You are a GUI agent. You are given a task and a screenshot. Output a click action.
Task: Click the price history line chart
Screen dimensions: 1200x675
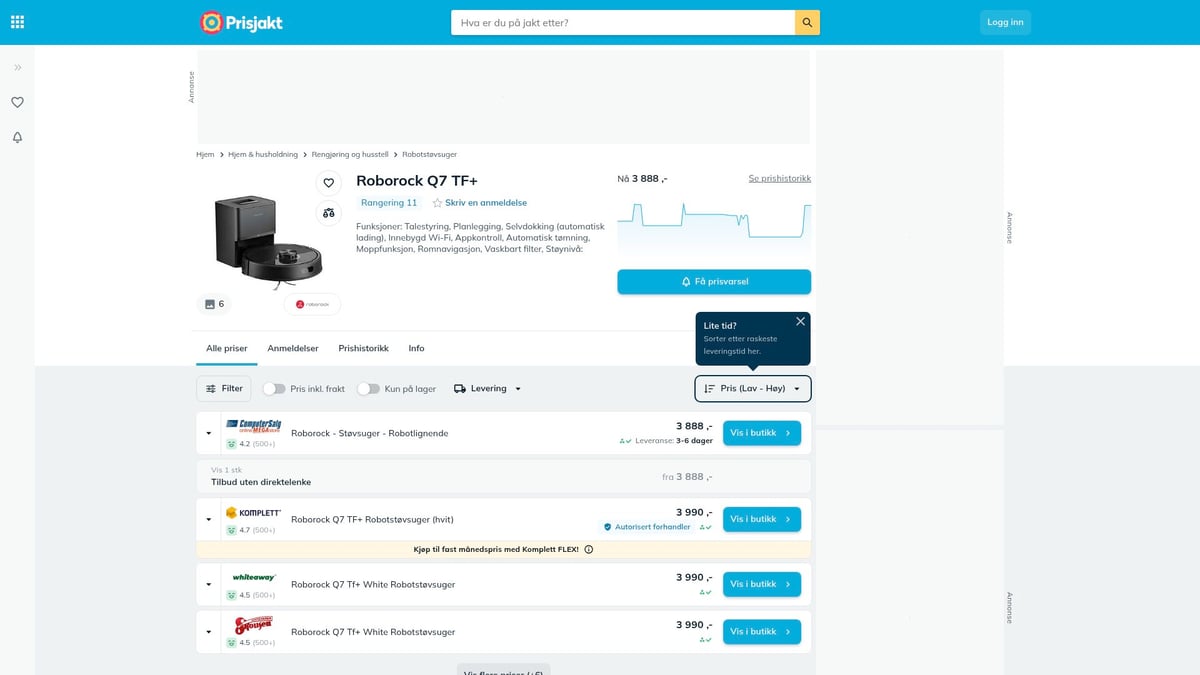[714, 225]
